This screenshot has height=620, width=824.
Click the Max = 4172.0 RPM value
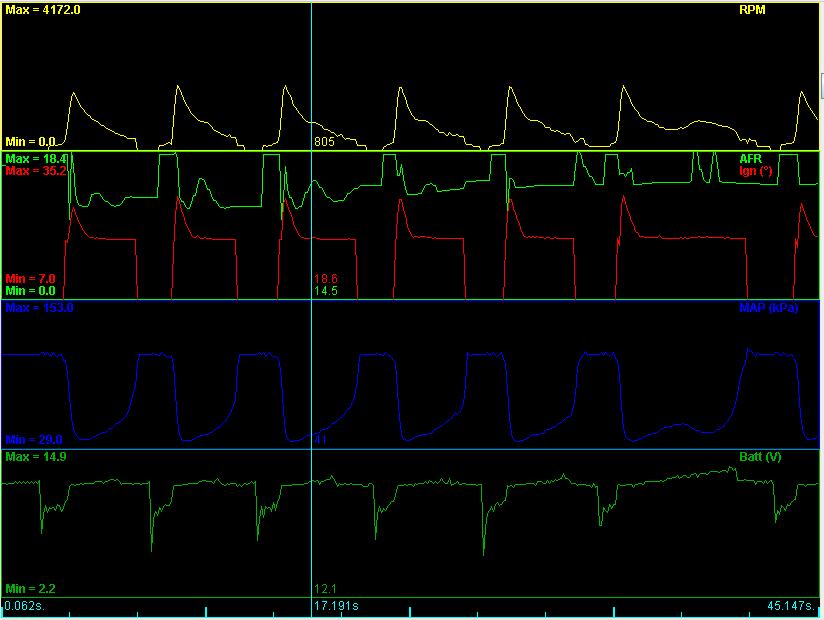click(x=43, y=10)
